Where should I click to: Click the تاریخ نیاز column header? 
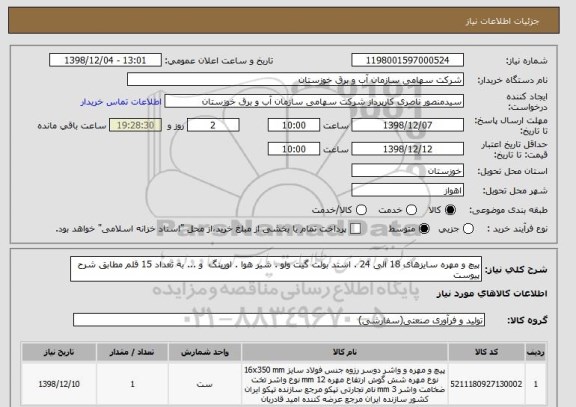[x=59, y=352]
